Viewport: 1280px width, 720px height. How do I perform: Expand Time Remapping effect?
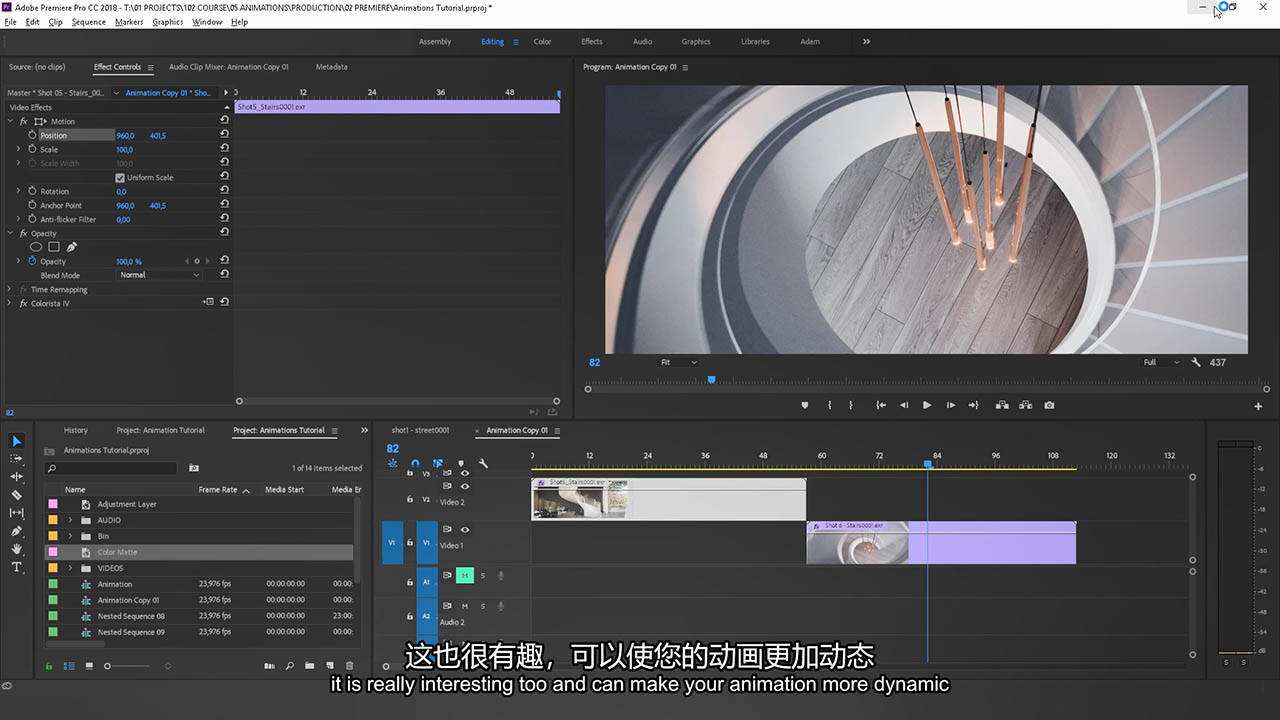[10, 289]
